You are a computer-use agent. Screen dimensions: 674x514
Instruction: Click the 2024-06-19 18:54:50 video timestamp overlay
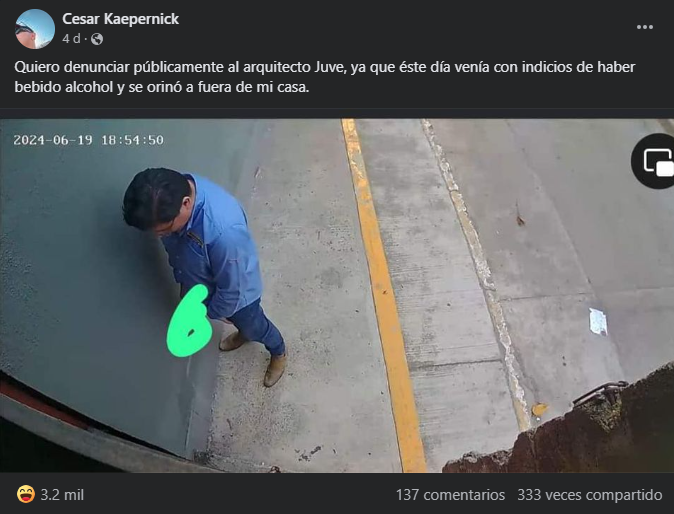89,140
